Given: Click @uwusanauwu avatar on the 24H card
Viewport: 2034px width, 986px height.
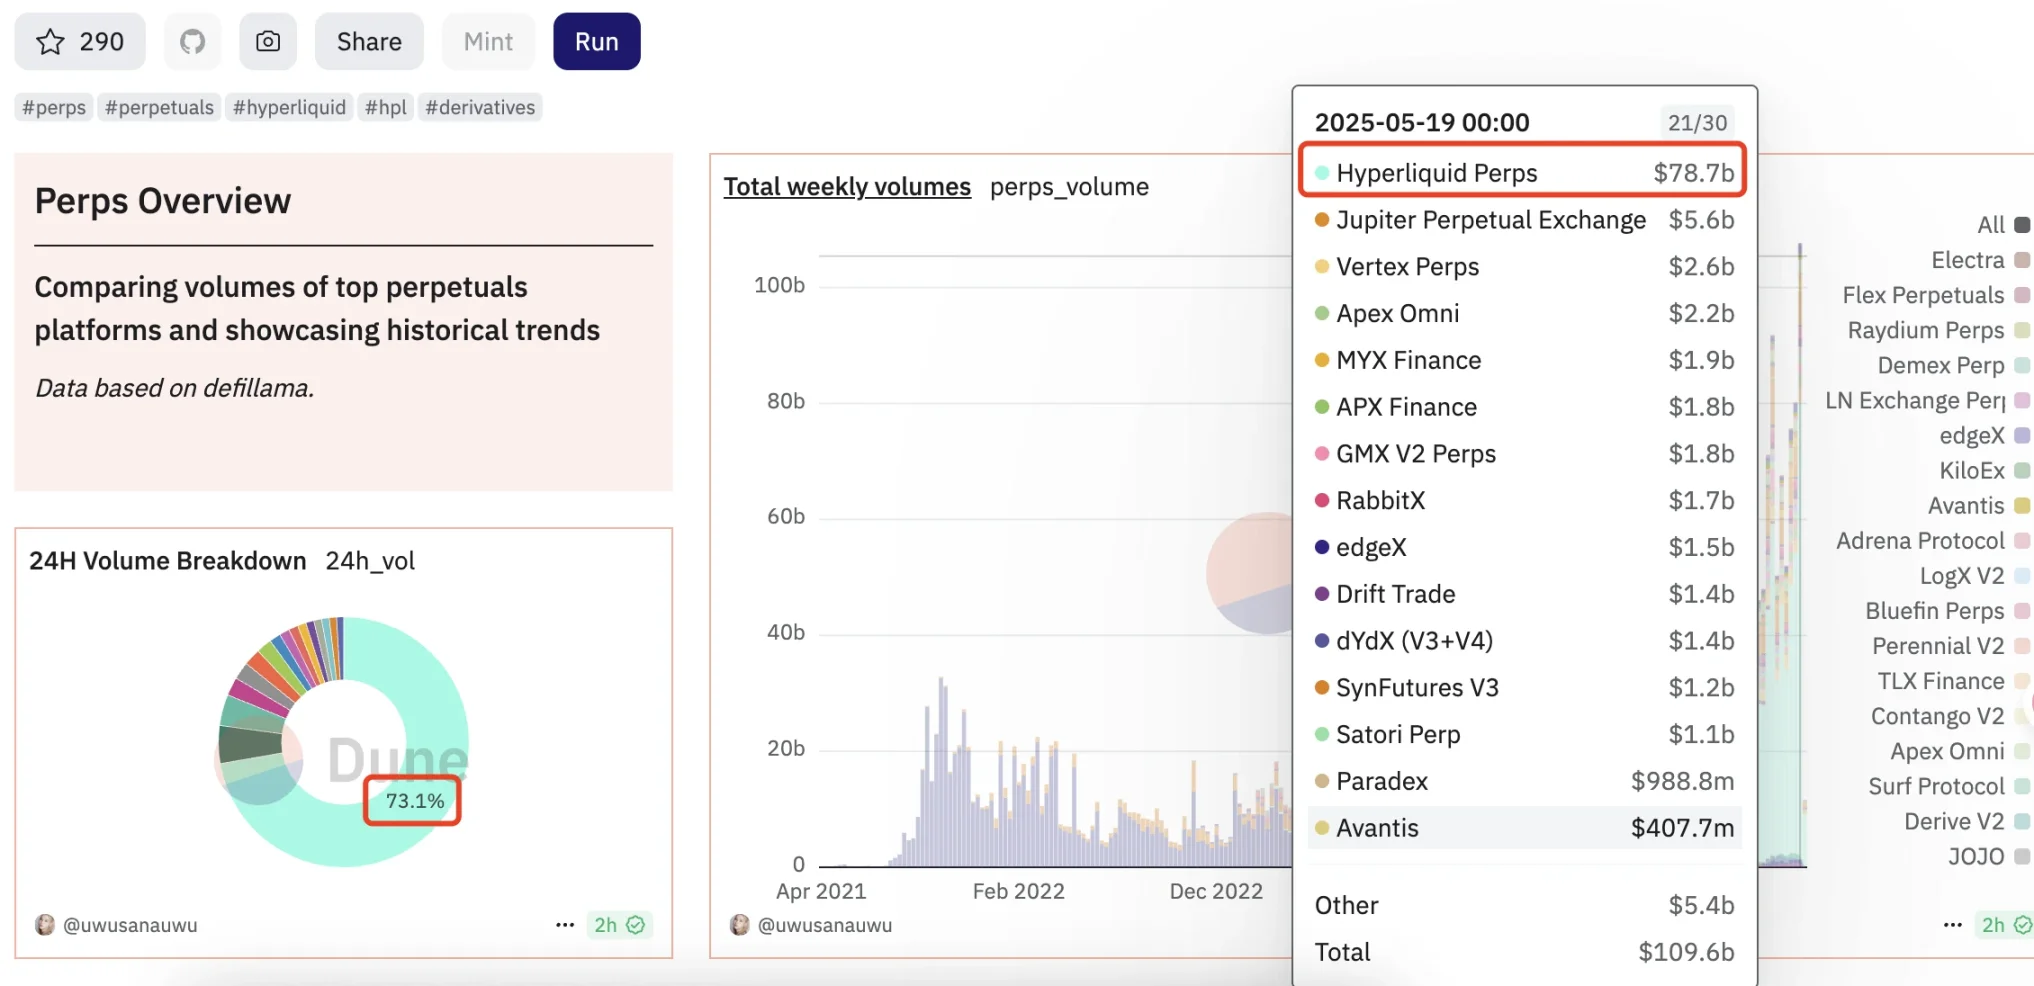Looking at the screenshot, I should tap(44, 925).
